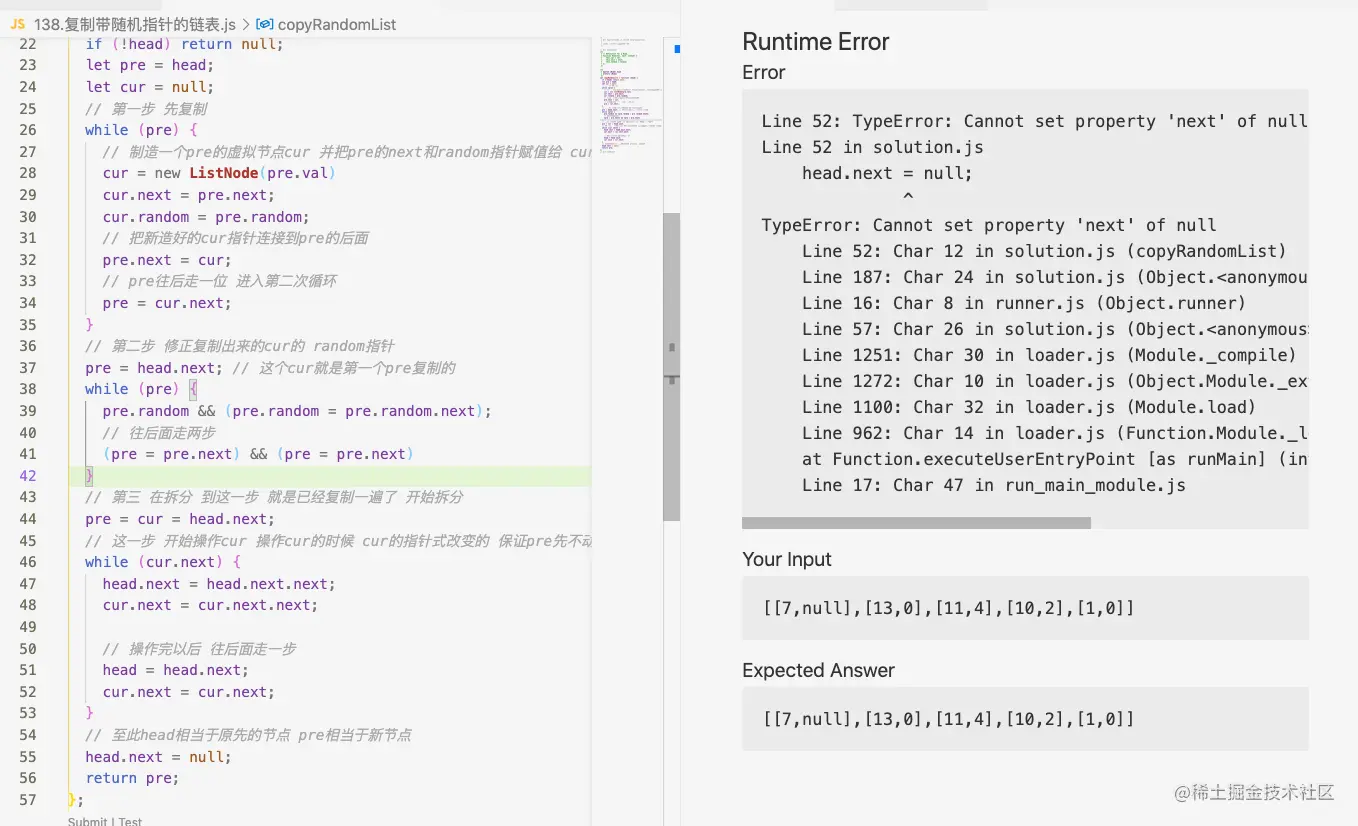Screen dimensions: 1358x826
Task: Click line 'head.next = head.next.next;'
Action: tap(219, 584)
